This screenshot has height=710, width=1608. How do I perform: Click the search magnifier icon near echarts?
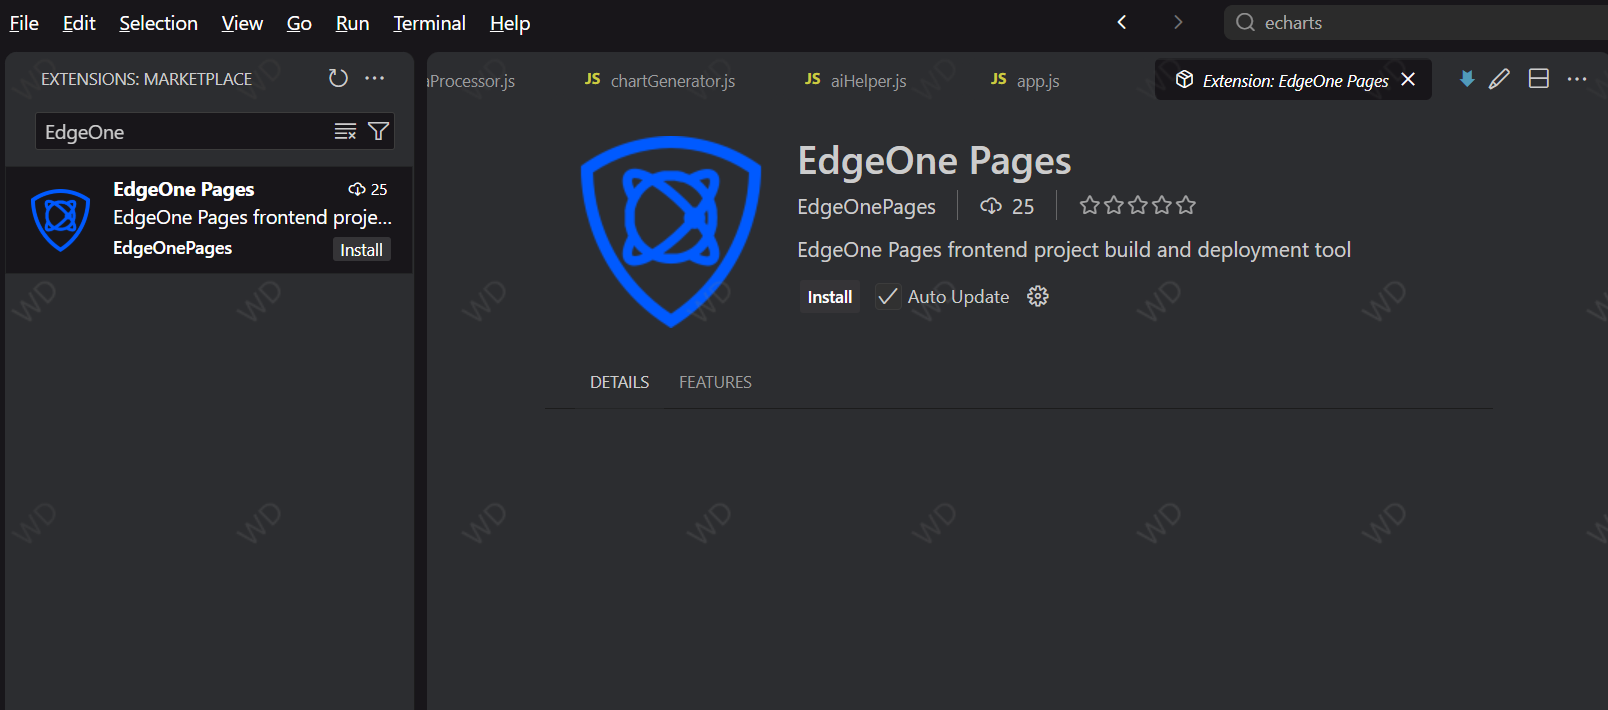tap(1245, 22)
